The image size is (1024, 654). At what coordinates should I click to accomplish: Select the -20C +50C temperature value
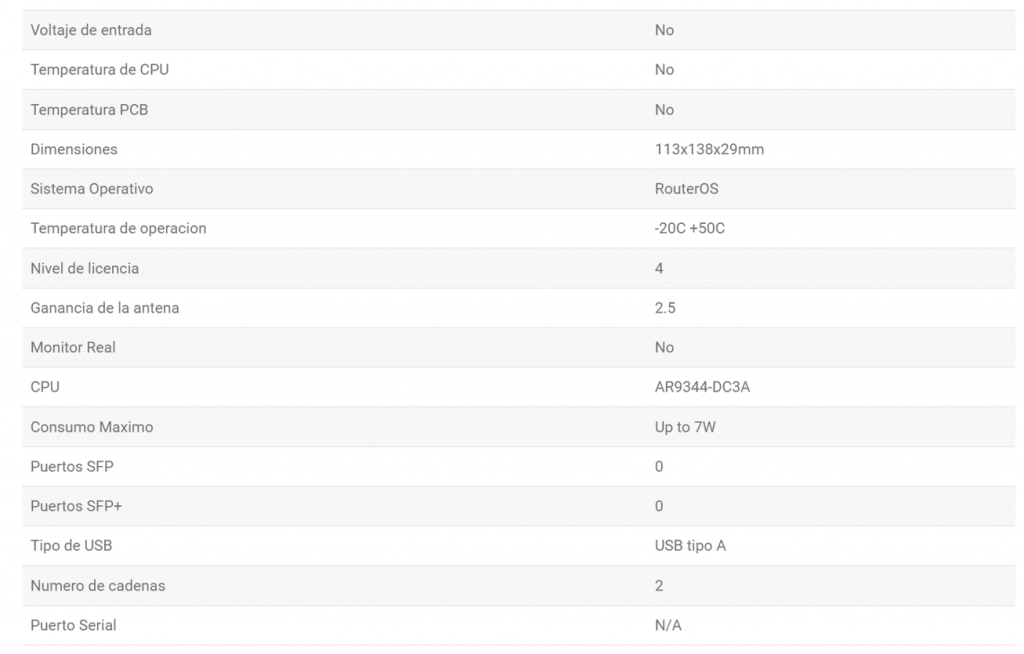pos(689,228)
